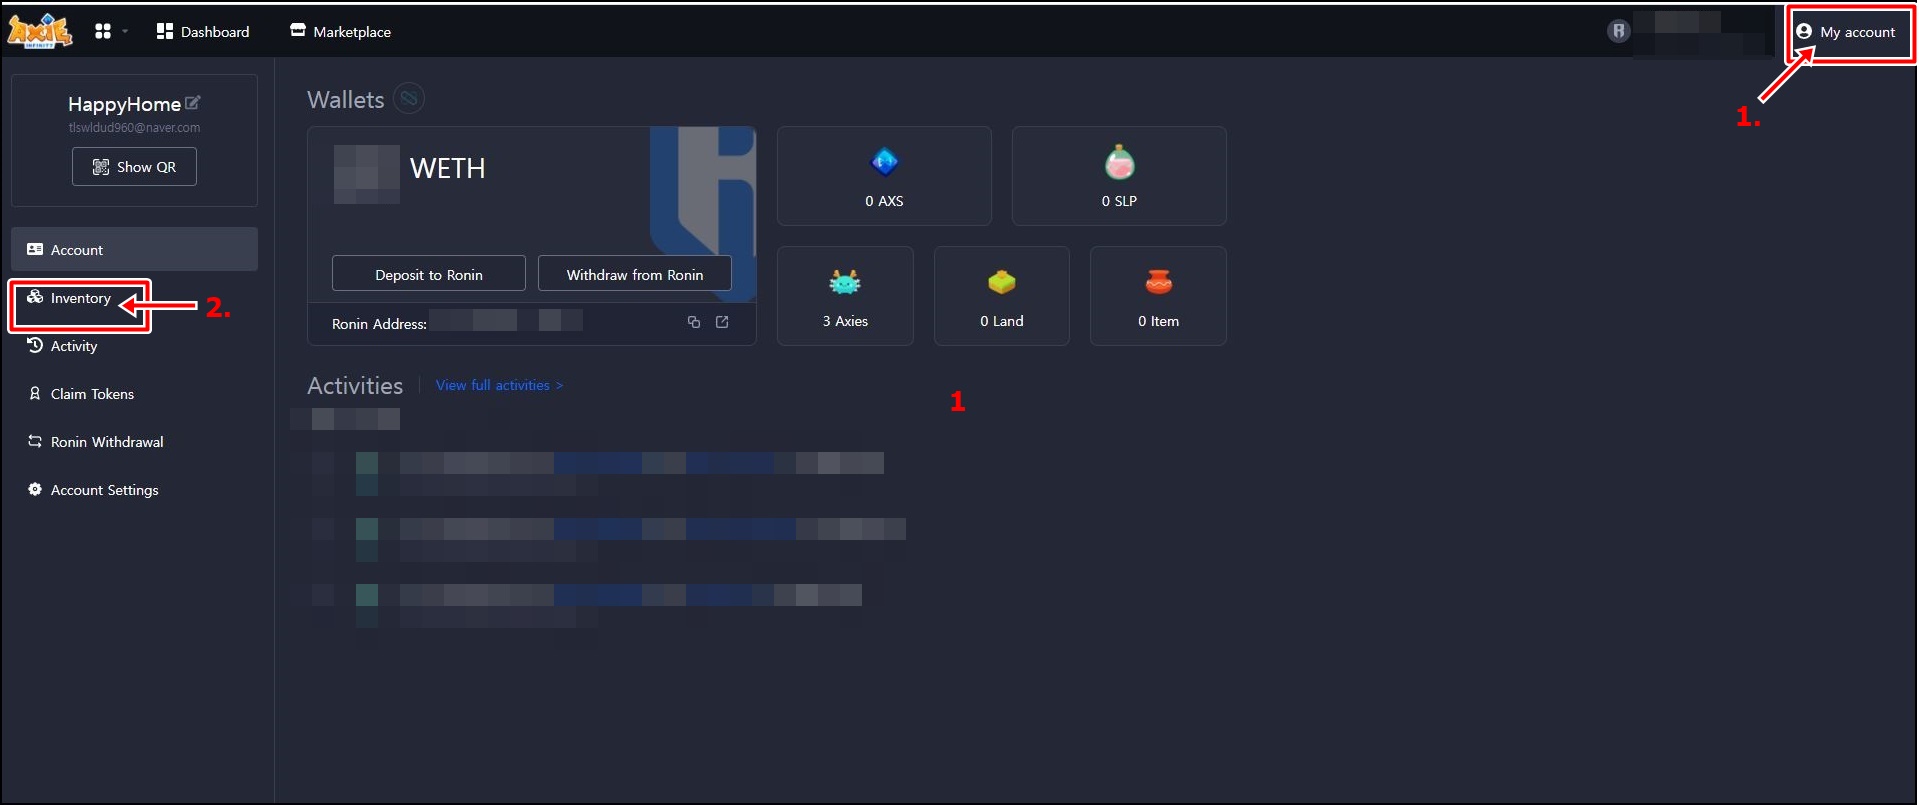Click the 0 SLP token card

1119,176
